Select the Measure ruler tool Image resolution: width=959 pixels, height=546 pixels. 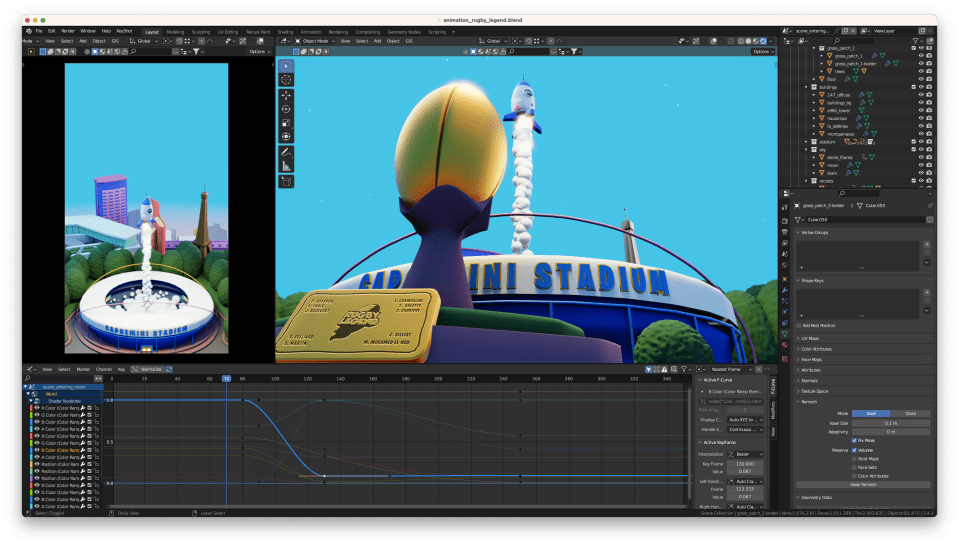click(286, 165)
